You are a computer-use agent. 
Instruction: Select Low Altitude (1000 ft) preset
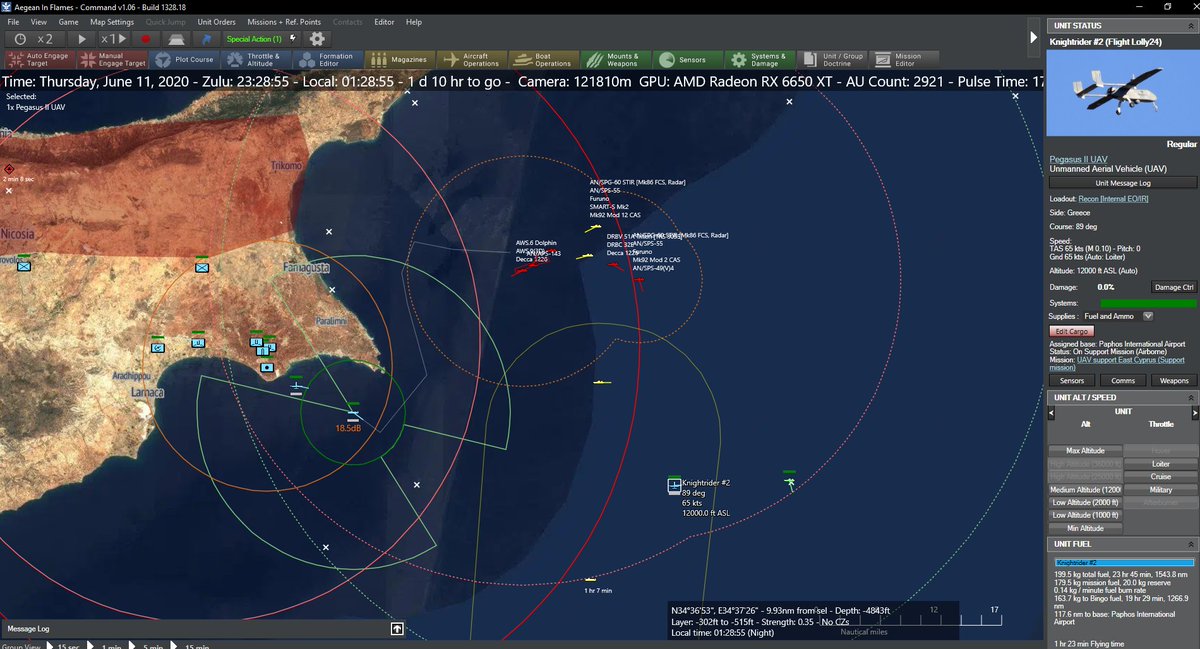(1085, 515)
